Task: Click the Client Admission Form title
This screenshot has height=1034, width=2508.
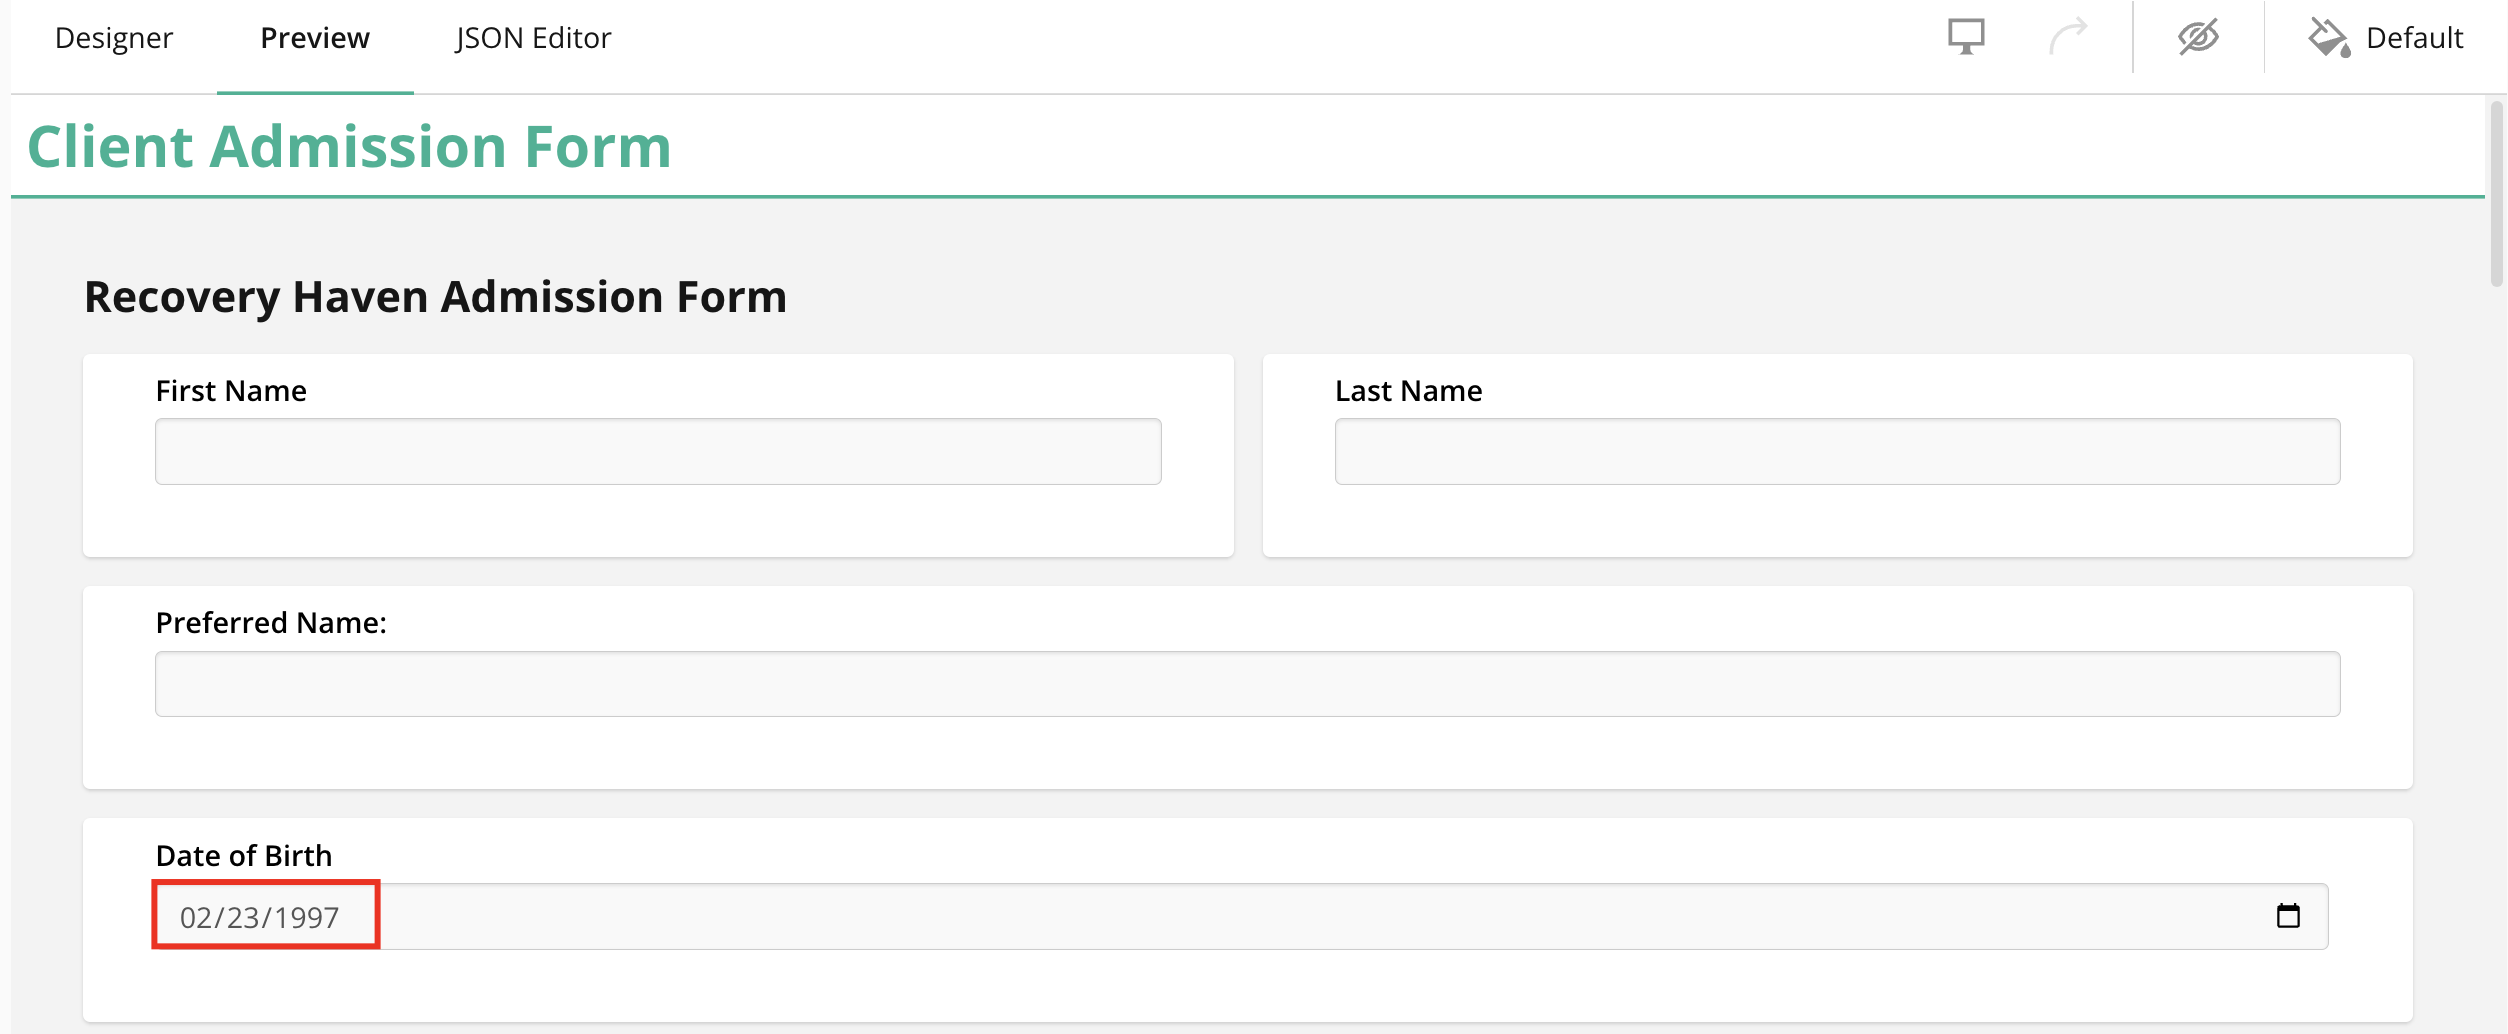Action: click(x=349, y=147)
